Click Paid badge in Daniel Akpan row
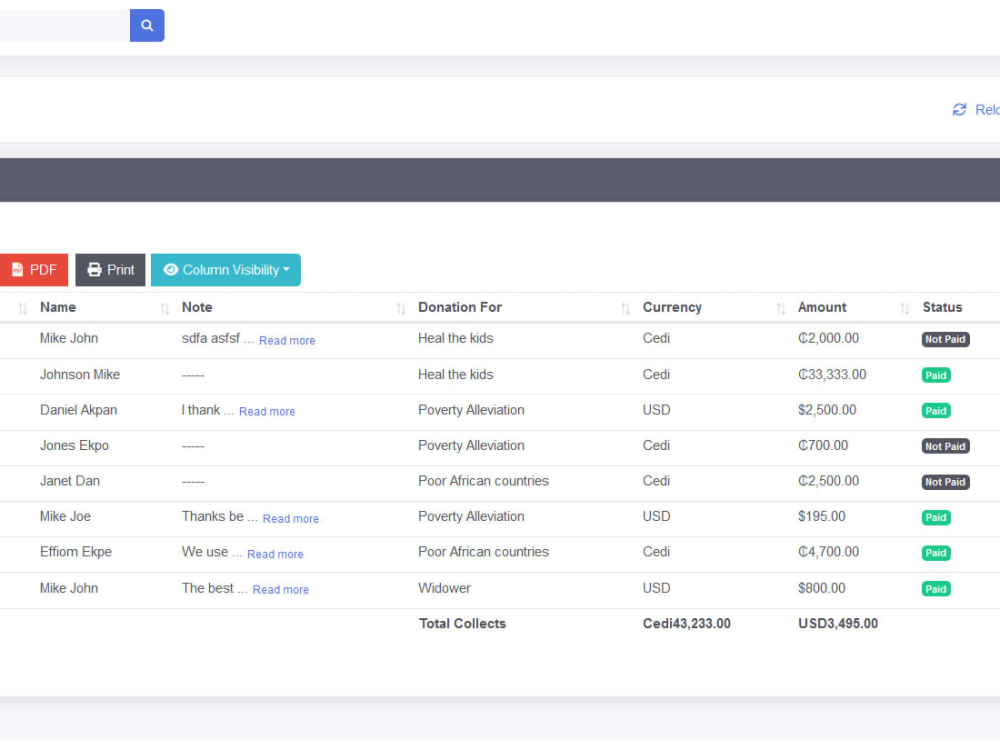This screenshot has width=1000, height=750. 936,411
